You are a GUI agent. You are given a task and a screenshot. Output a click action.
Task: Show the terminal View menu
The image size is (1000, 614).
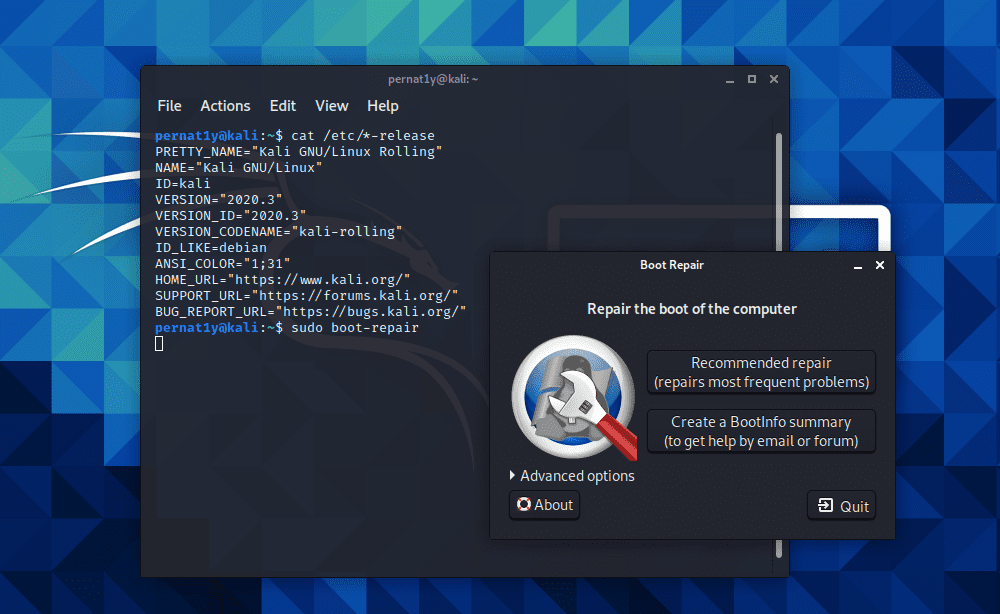(x=331, y=106)
